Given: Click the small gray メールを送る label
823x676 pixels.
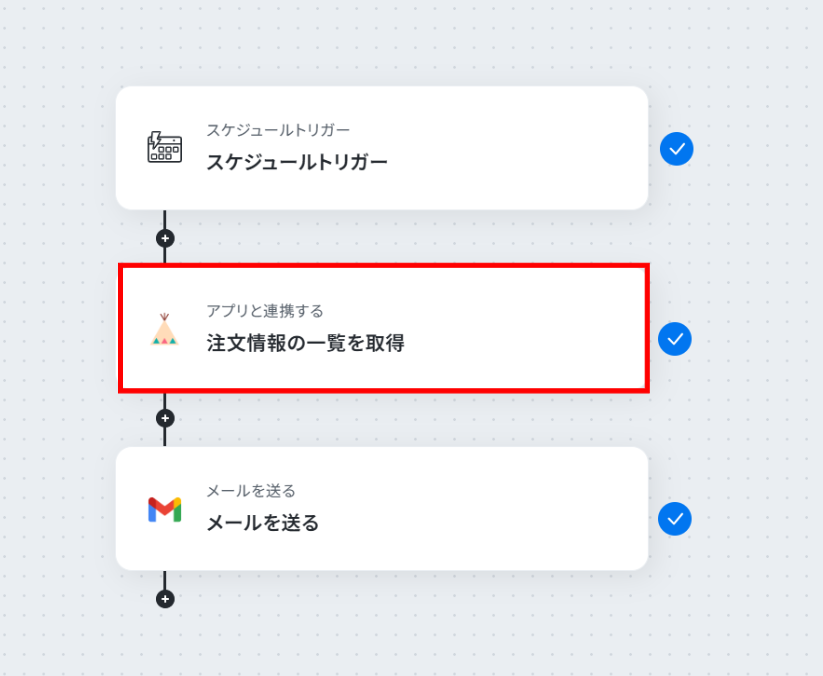Looking at the screenshot, I should 250,491.
